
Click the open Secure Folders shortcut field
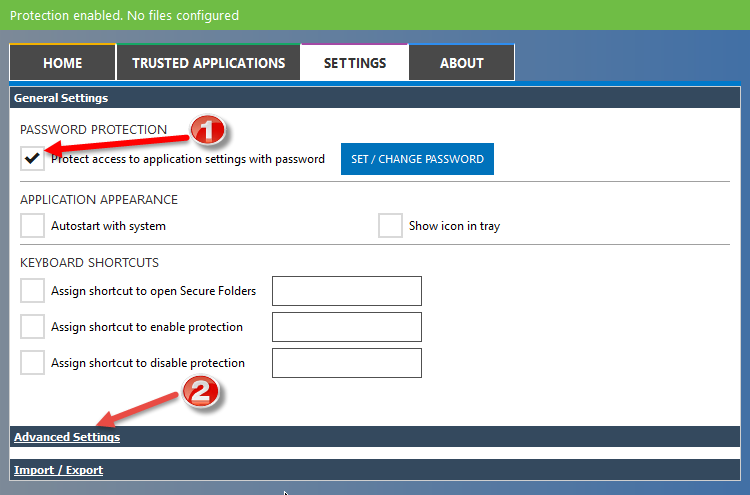coord(347,291)
